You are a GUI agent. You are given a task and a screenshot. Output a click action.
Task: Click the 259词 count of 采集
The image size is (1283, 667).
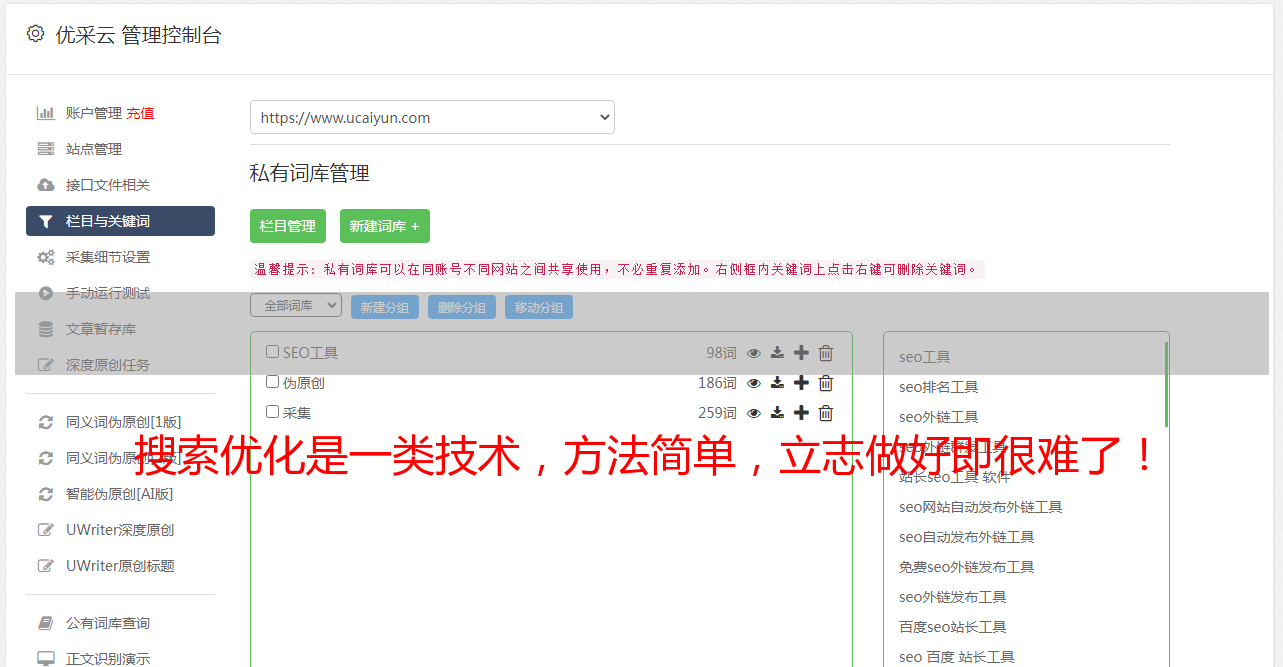click(718, 413)
